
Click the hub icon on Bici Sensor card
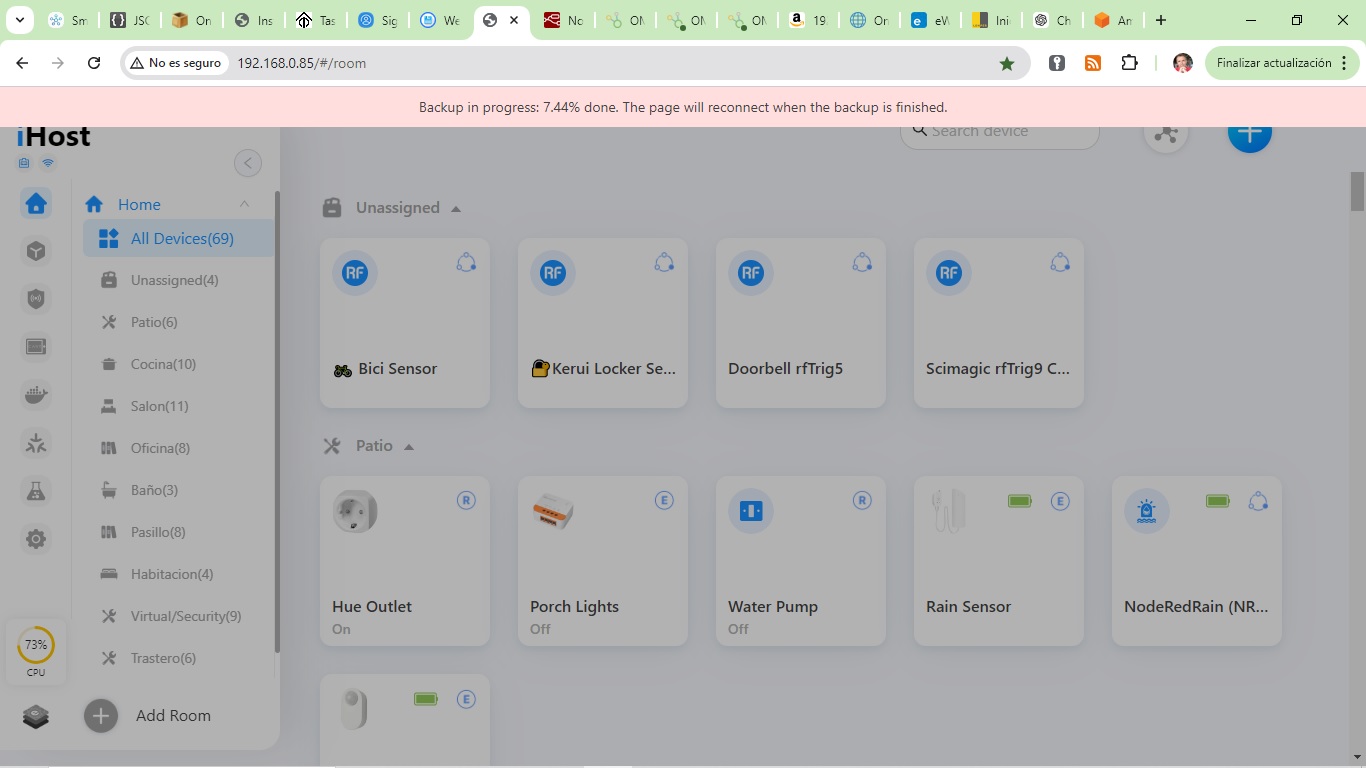tap(466, 262)
